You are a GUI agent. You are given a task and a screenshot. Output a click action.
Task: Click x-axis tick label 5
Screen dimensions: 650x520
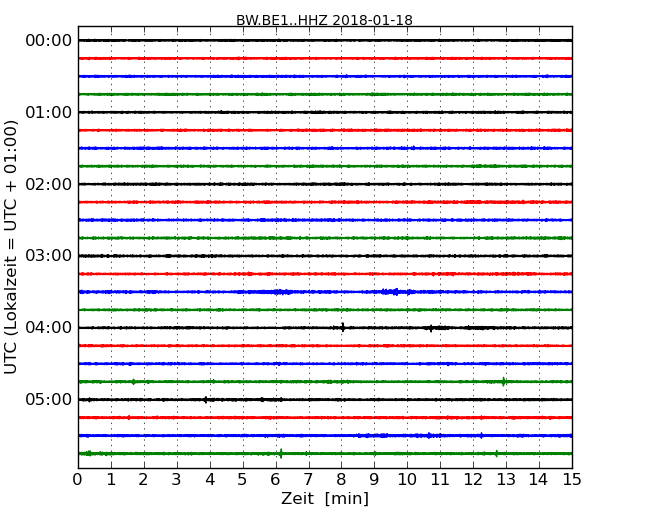point(243,480)
